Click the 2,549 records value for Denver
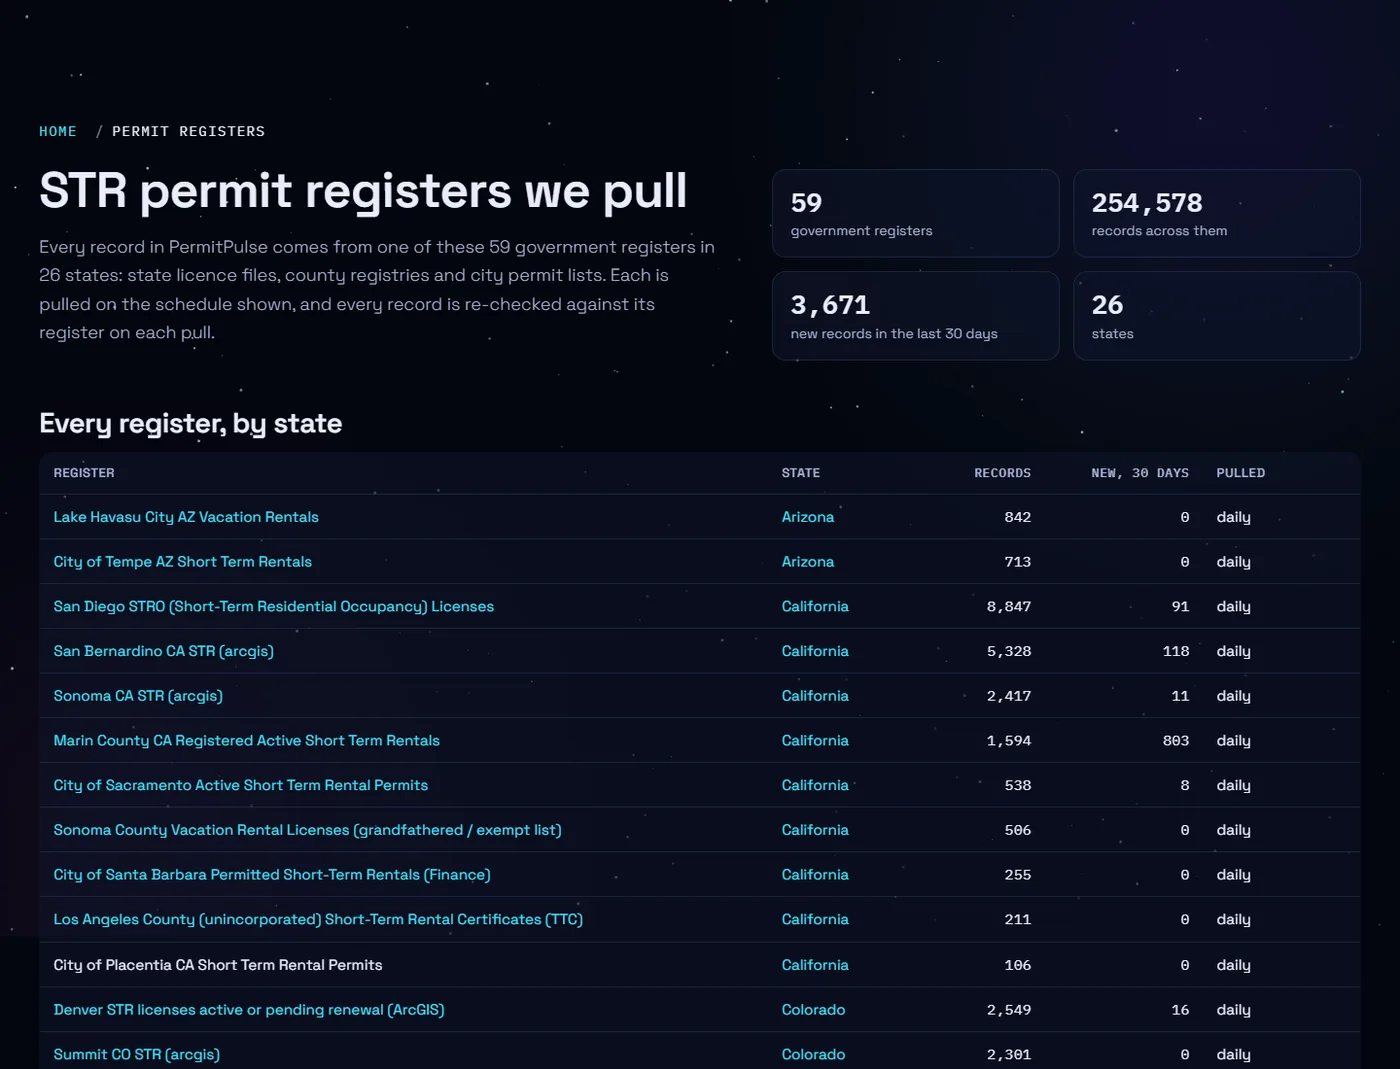The height and width of the screenshot is (1069, 1400). [x=1009, y=1010]
